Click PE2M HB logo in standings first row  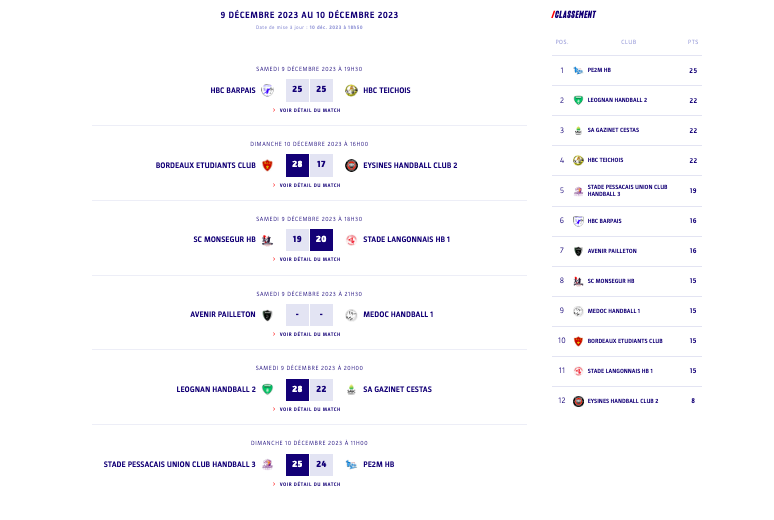point(578,71)
